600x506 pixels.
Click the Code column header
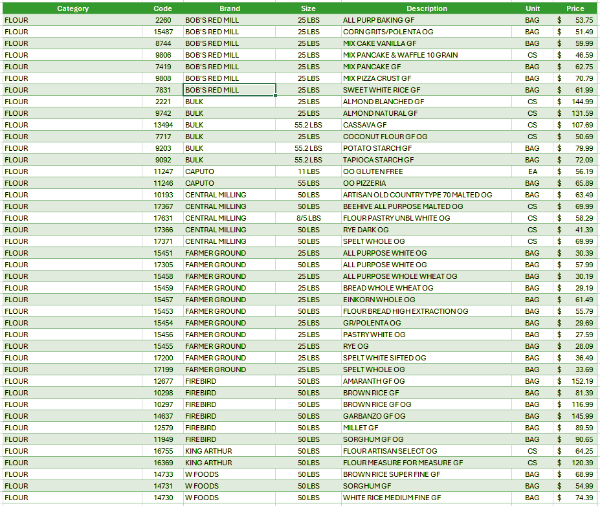[163, 8]
